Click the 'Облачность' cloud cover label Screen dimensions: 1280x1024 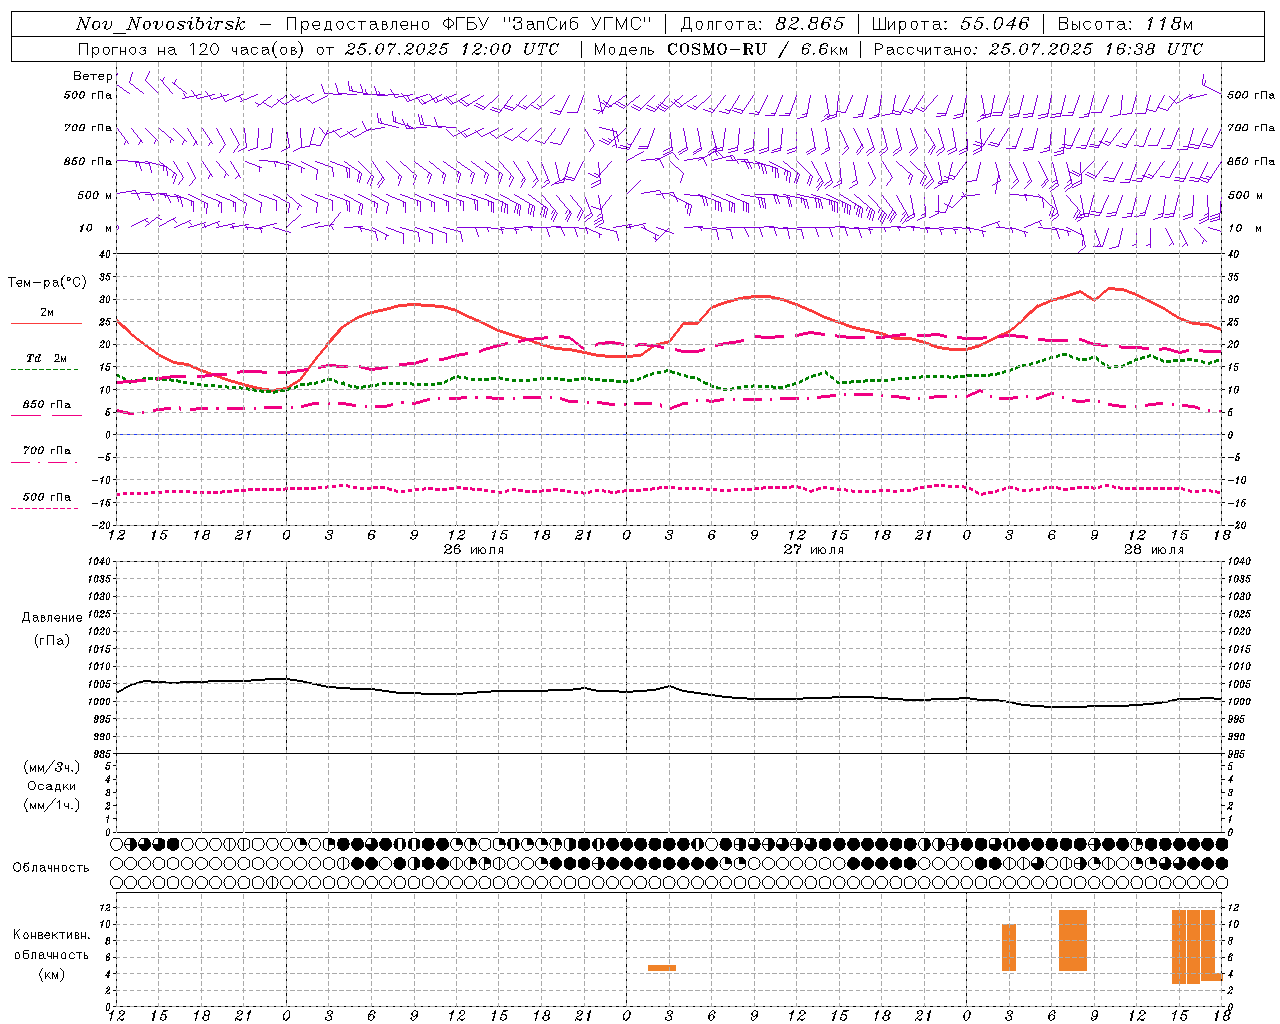click(x=51, y=868)
